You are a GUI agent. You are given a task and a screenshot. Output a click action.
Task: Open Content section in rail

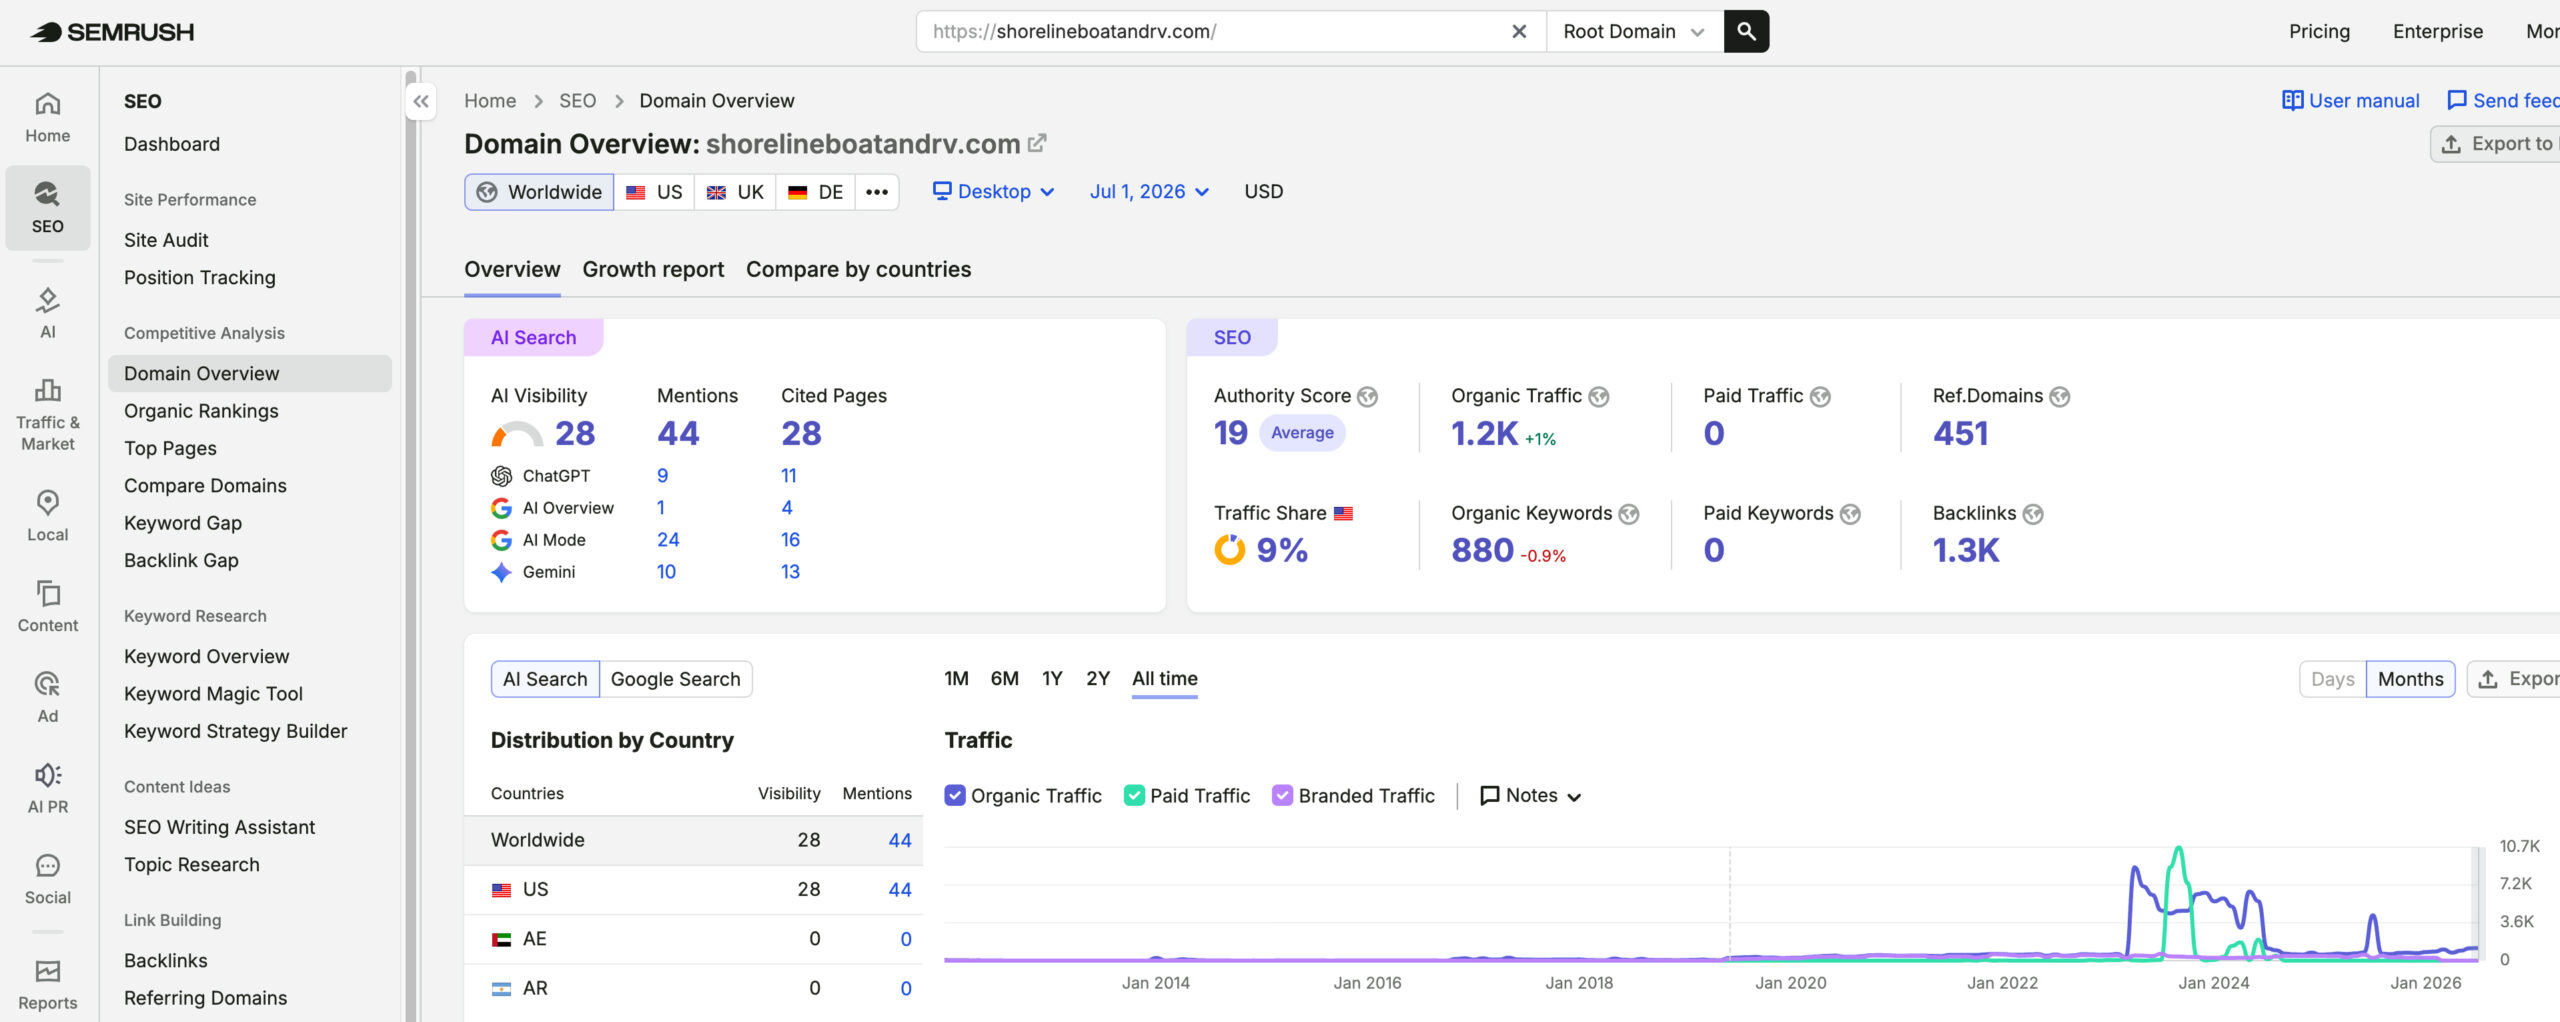coord(47,607)
